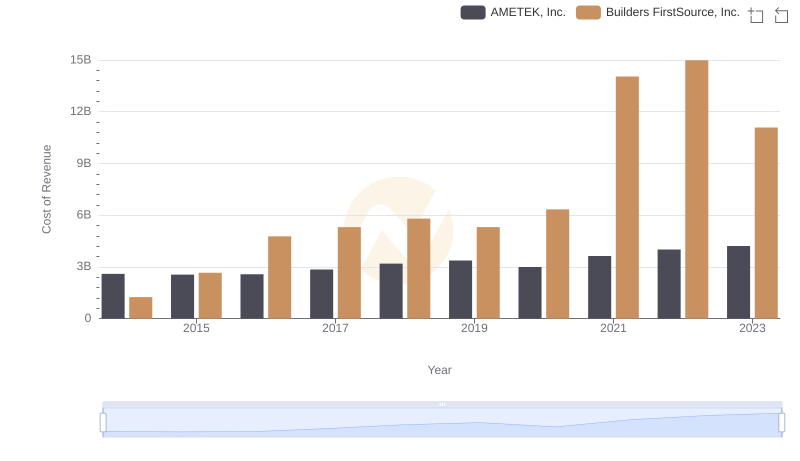
Task: Click the tallest Builders FirstSource bar for 2022
Action: coord(696,189)
